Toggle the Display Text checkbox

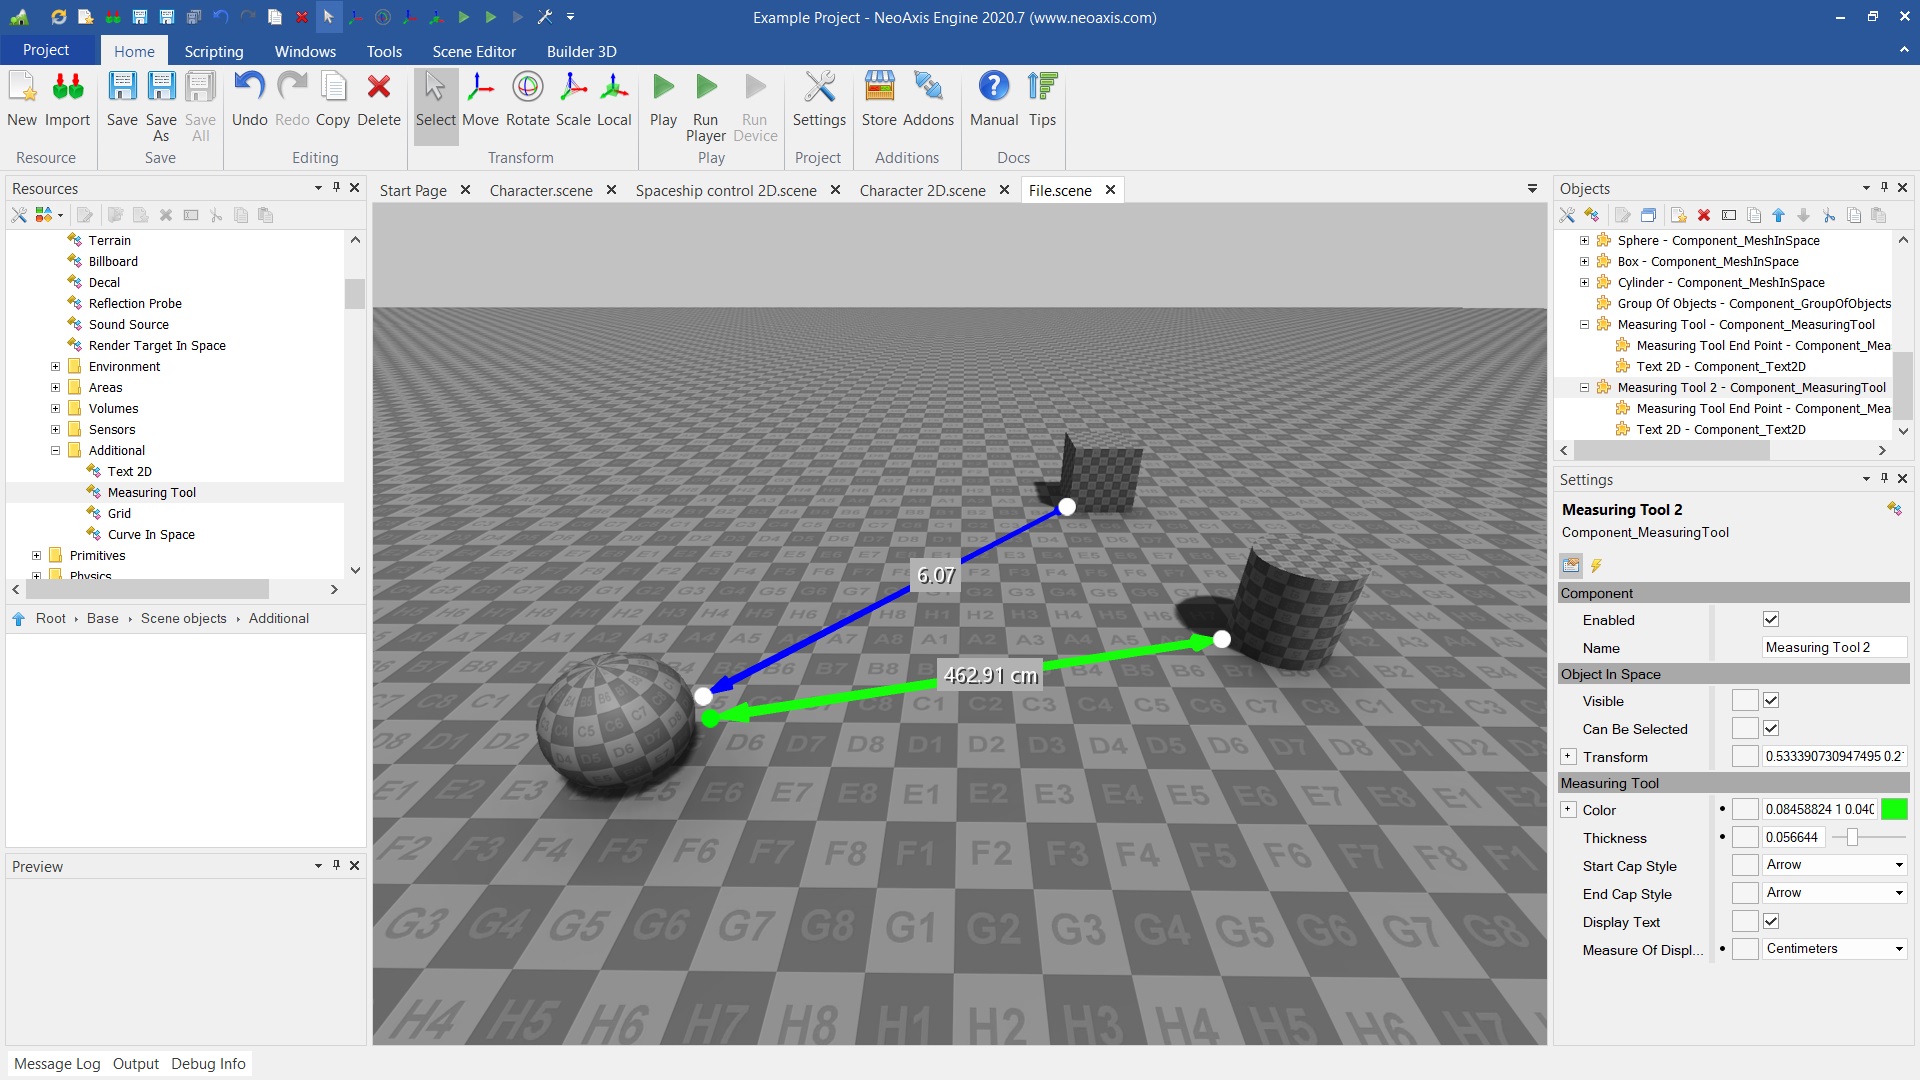click(1771, 922)
